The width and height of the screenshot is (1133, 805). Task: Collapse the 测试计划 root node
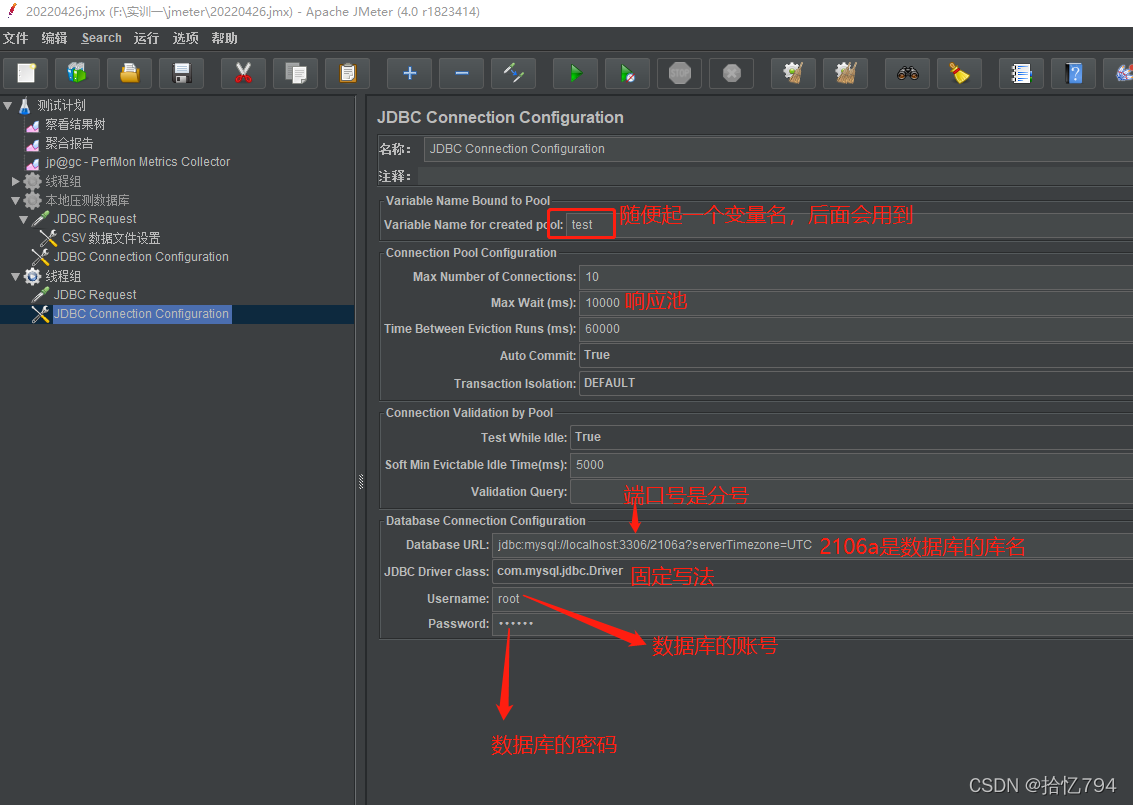click(8, 106)
